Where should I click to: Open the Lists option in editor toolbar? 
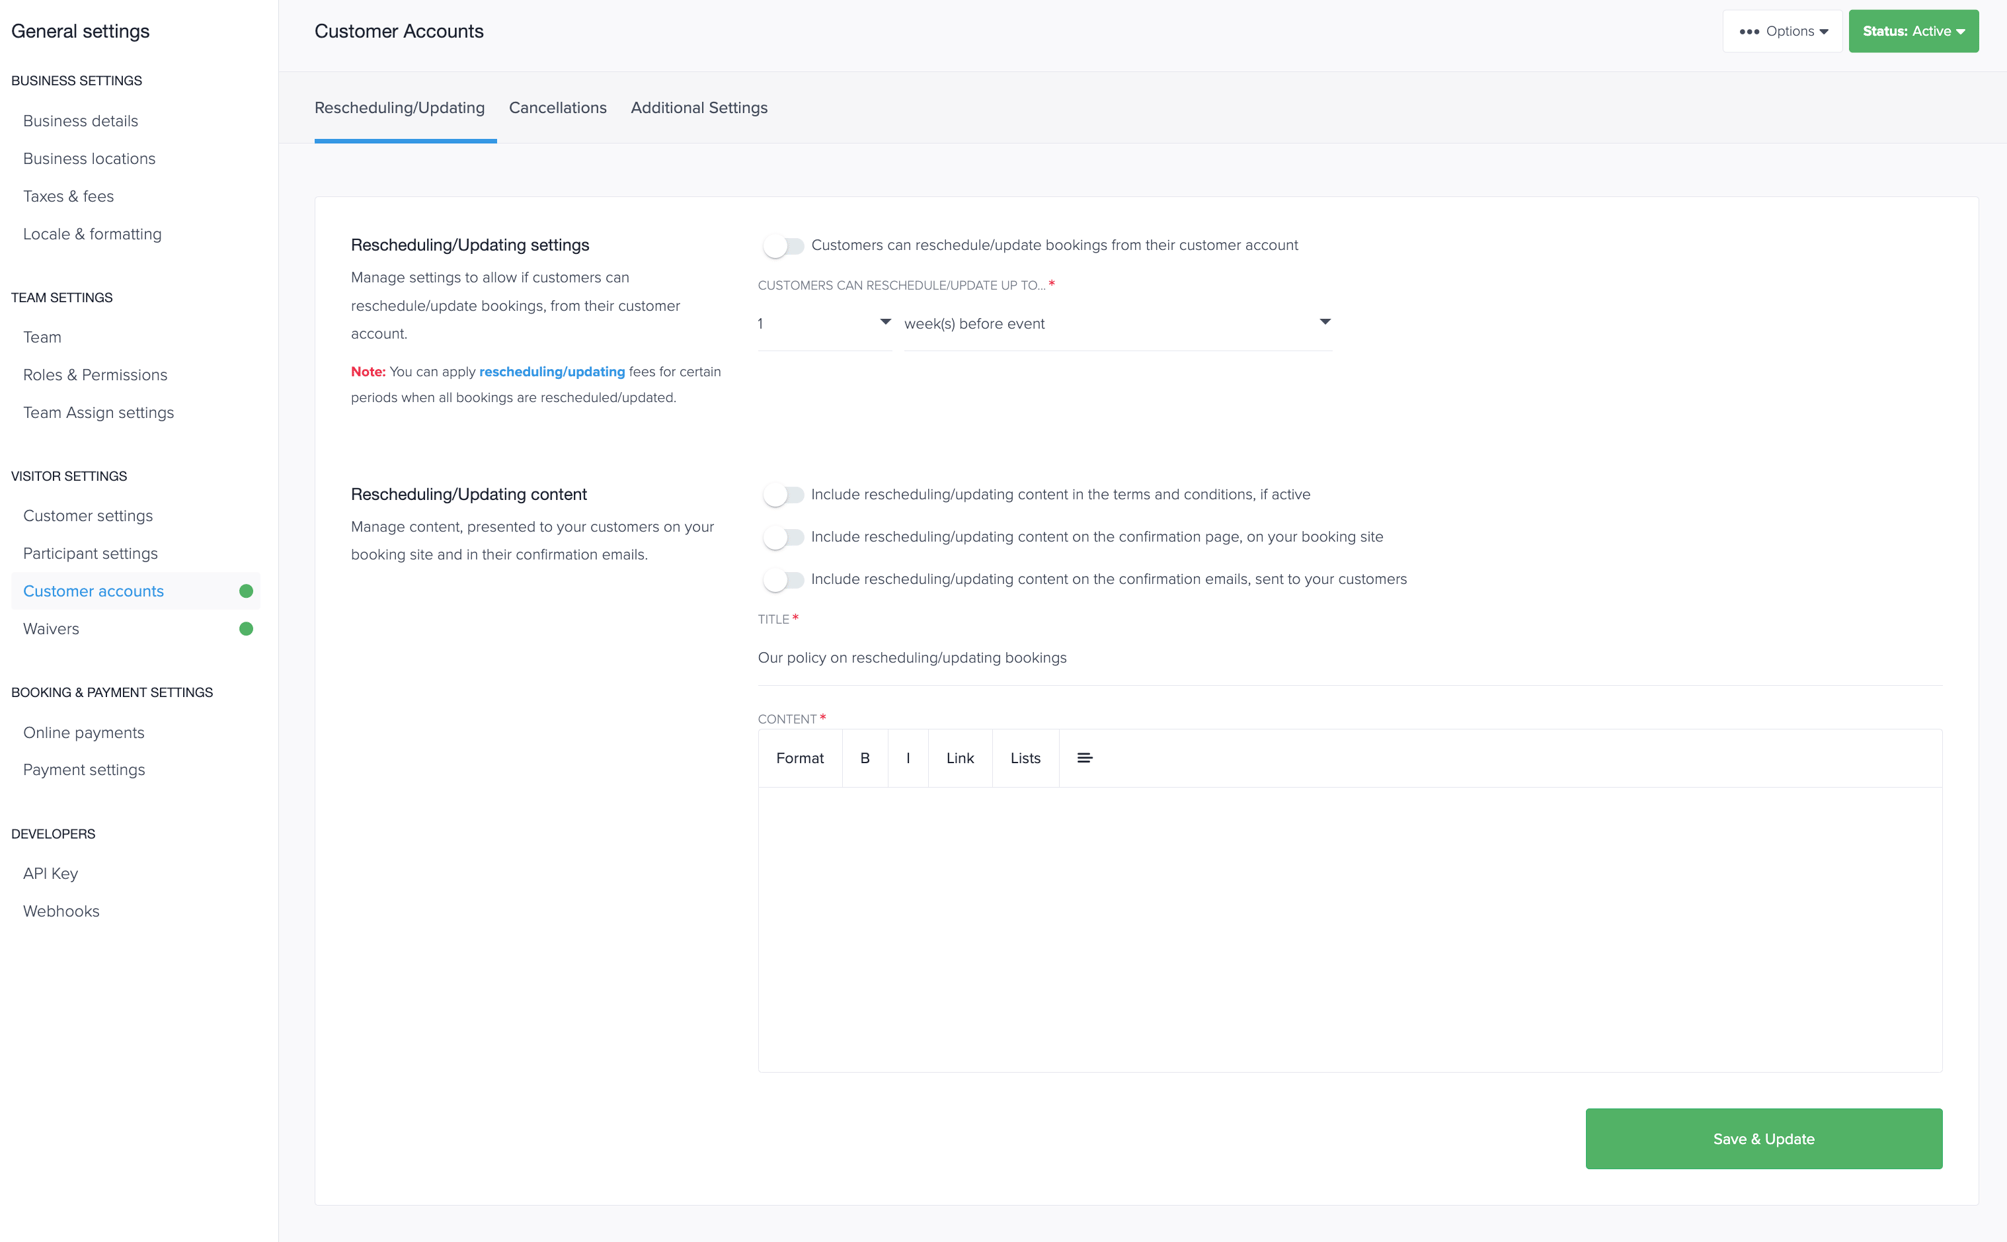coord(1025,758)
